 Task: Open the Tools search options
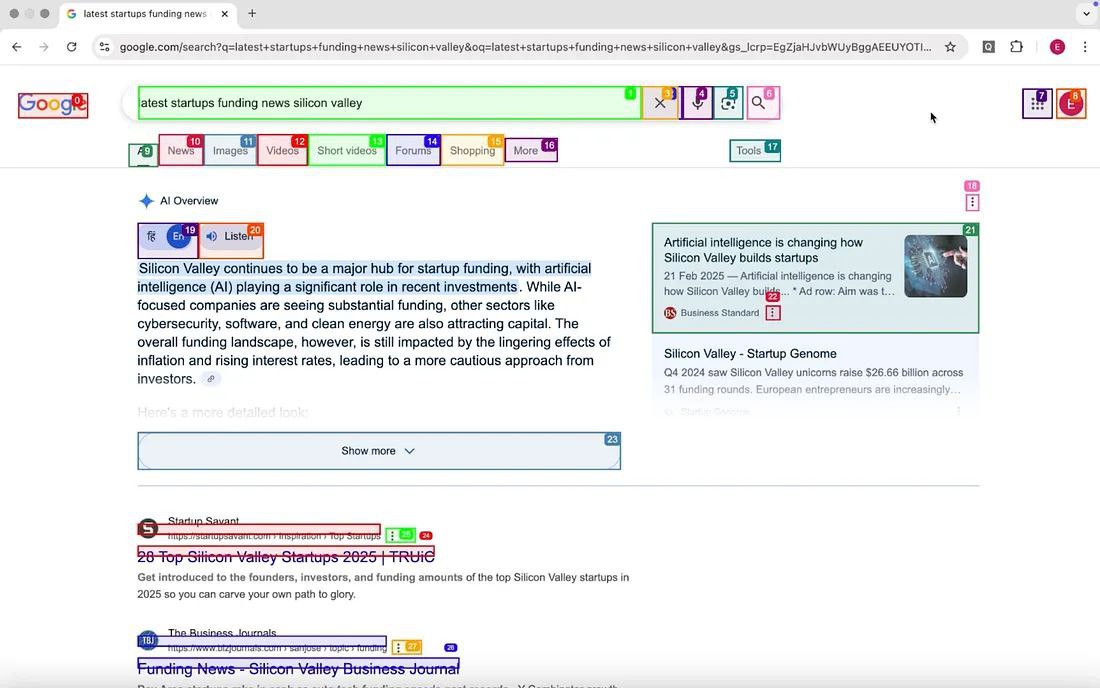(754, 151)
